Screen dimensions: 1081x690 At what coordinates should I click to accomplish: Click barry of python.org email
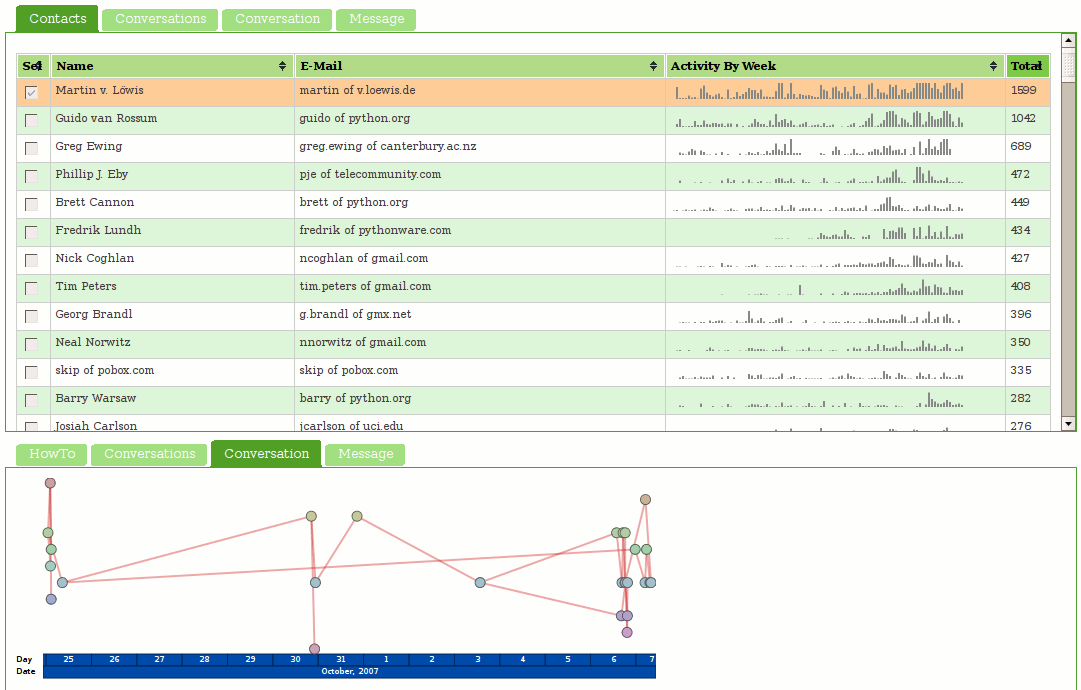pos(355,398)
